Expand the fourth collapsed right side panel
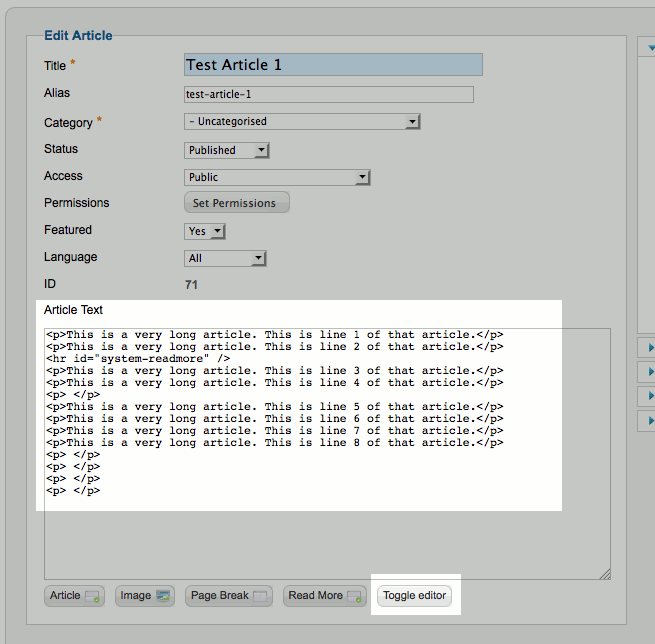 click(x=650, y=421)
